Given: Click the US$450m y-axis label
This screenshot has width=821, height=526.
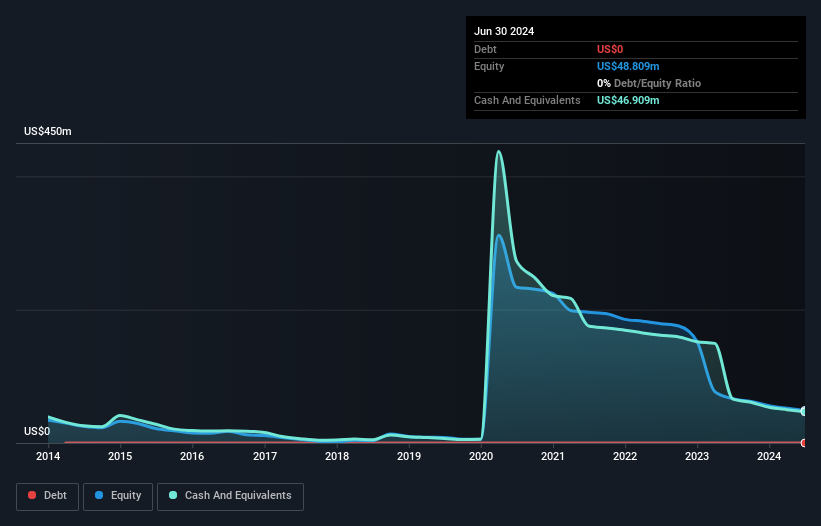Looking at the screenshot, I should pos(48,131).
